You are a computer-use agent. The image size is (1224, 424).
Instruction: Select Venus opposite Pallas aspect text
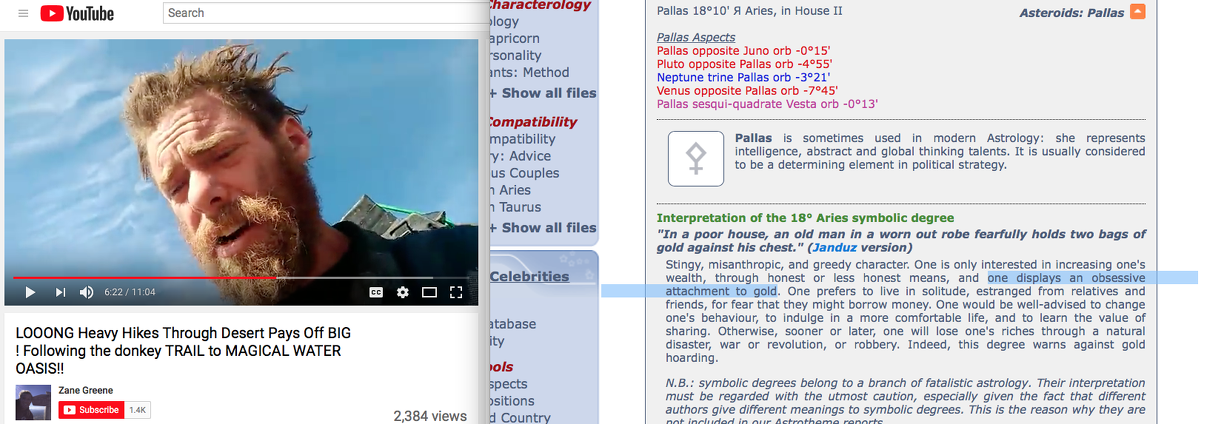pos(745,90)
